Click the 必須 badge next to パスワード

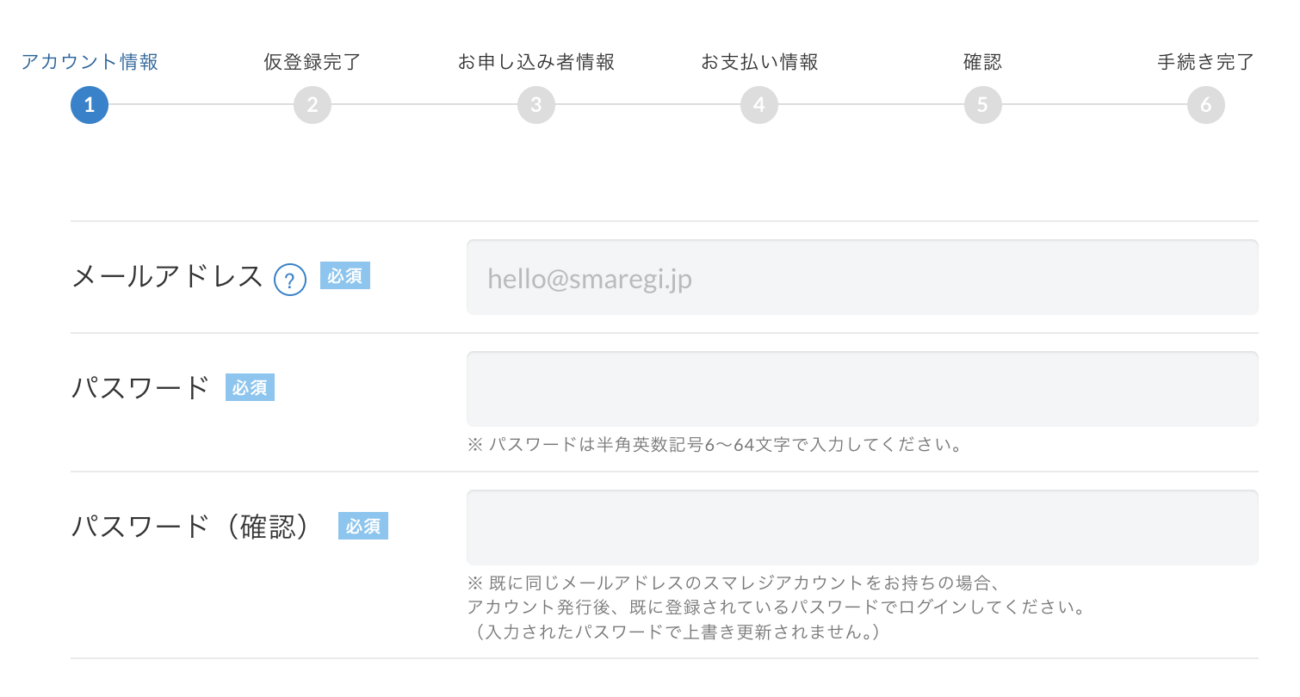point(250,388)
